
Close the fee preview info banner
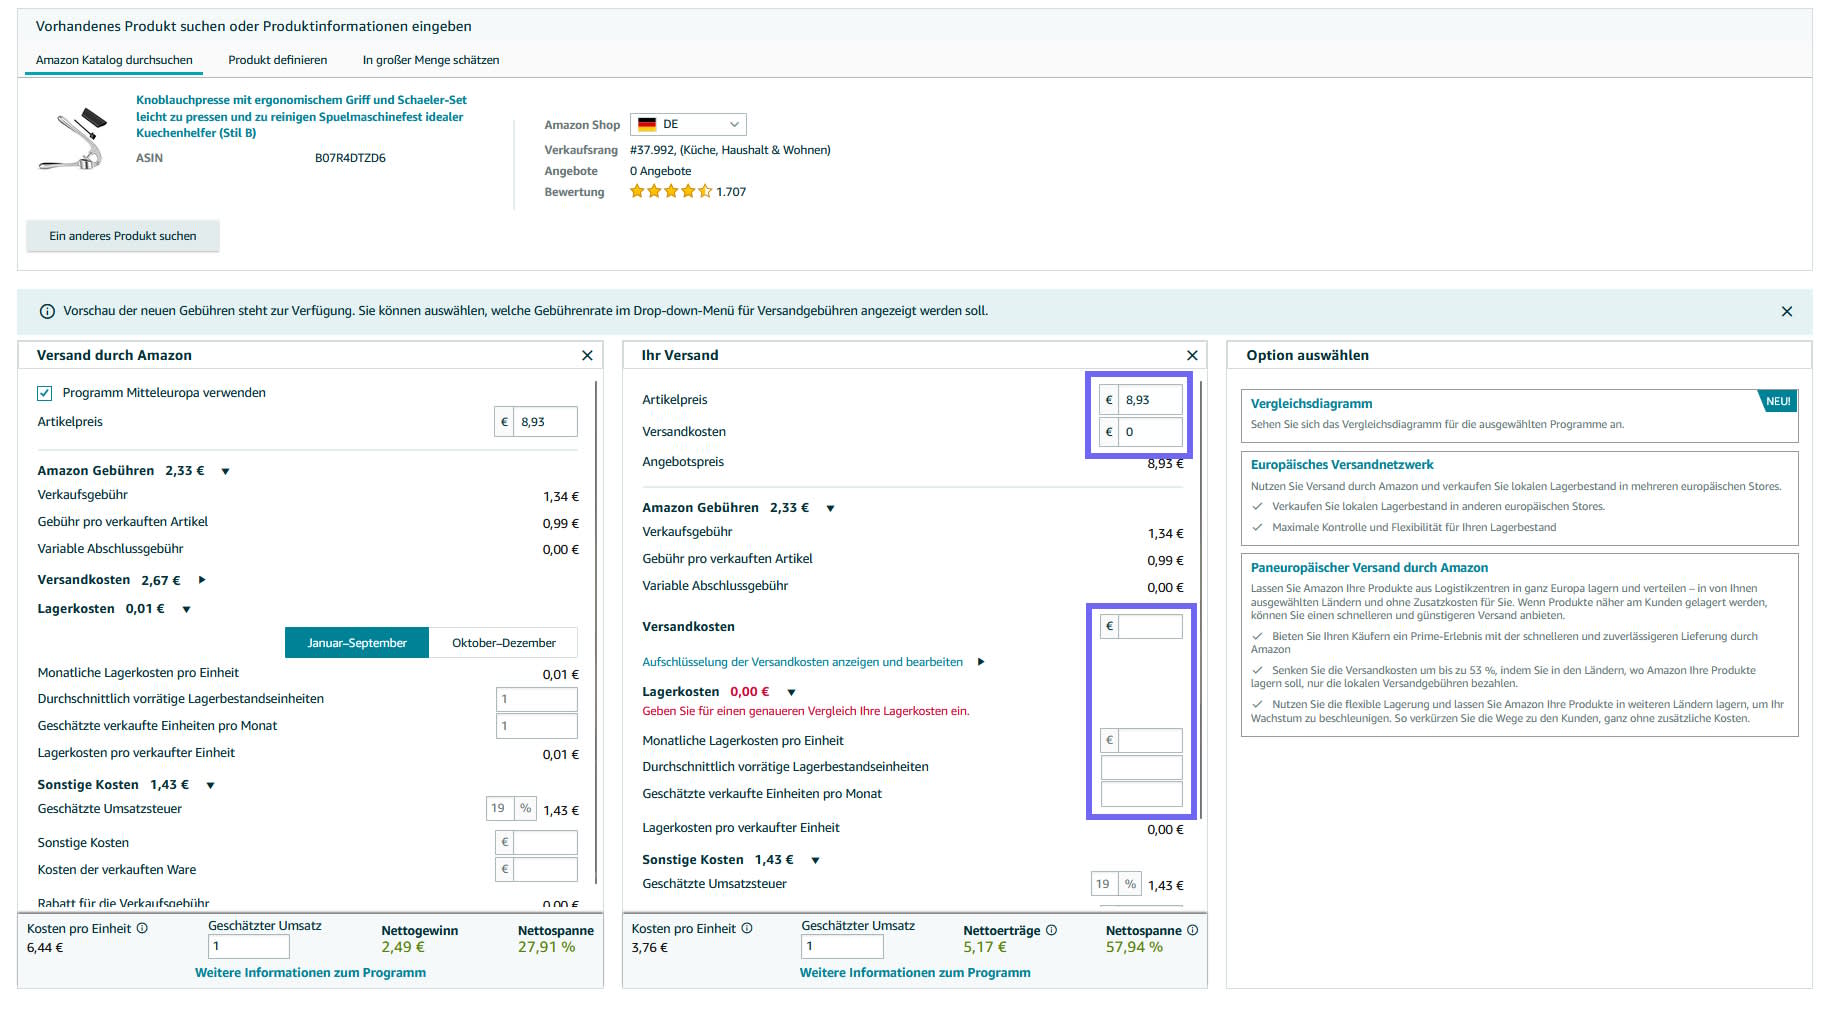coord(1786,312)
